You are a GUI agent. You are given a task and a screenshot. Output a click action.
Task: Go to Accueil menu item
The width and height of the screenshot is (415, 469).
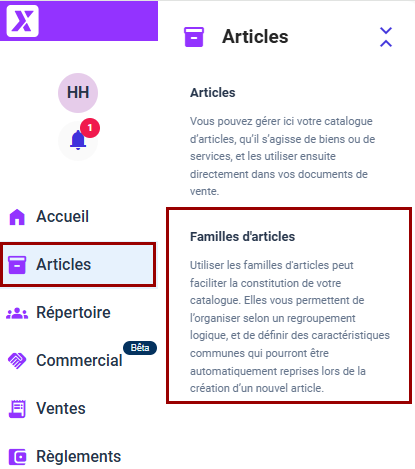tap(63, 217)
